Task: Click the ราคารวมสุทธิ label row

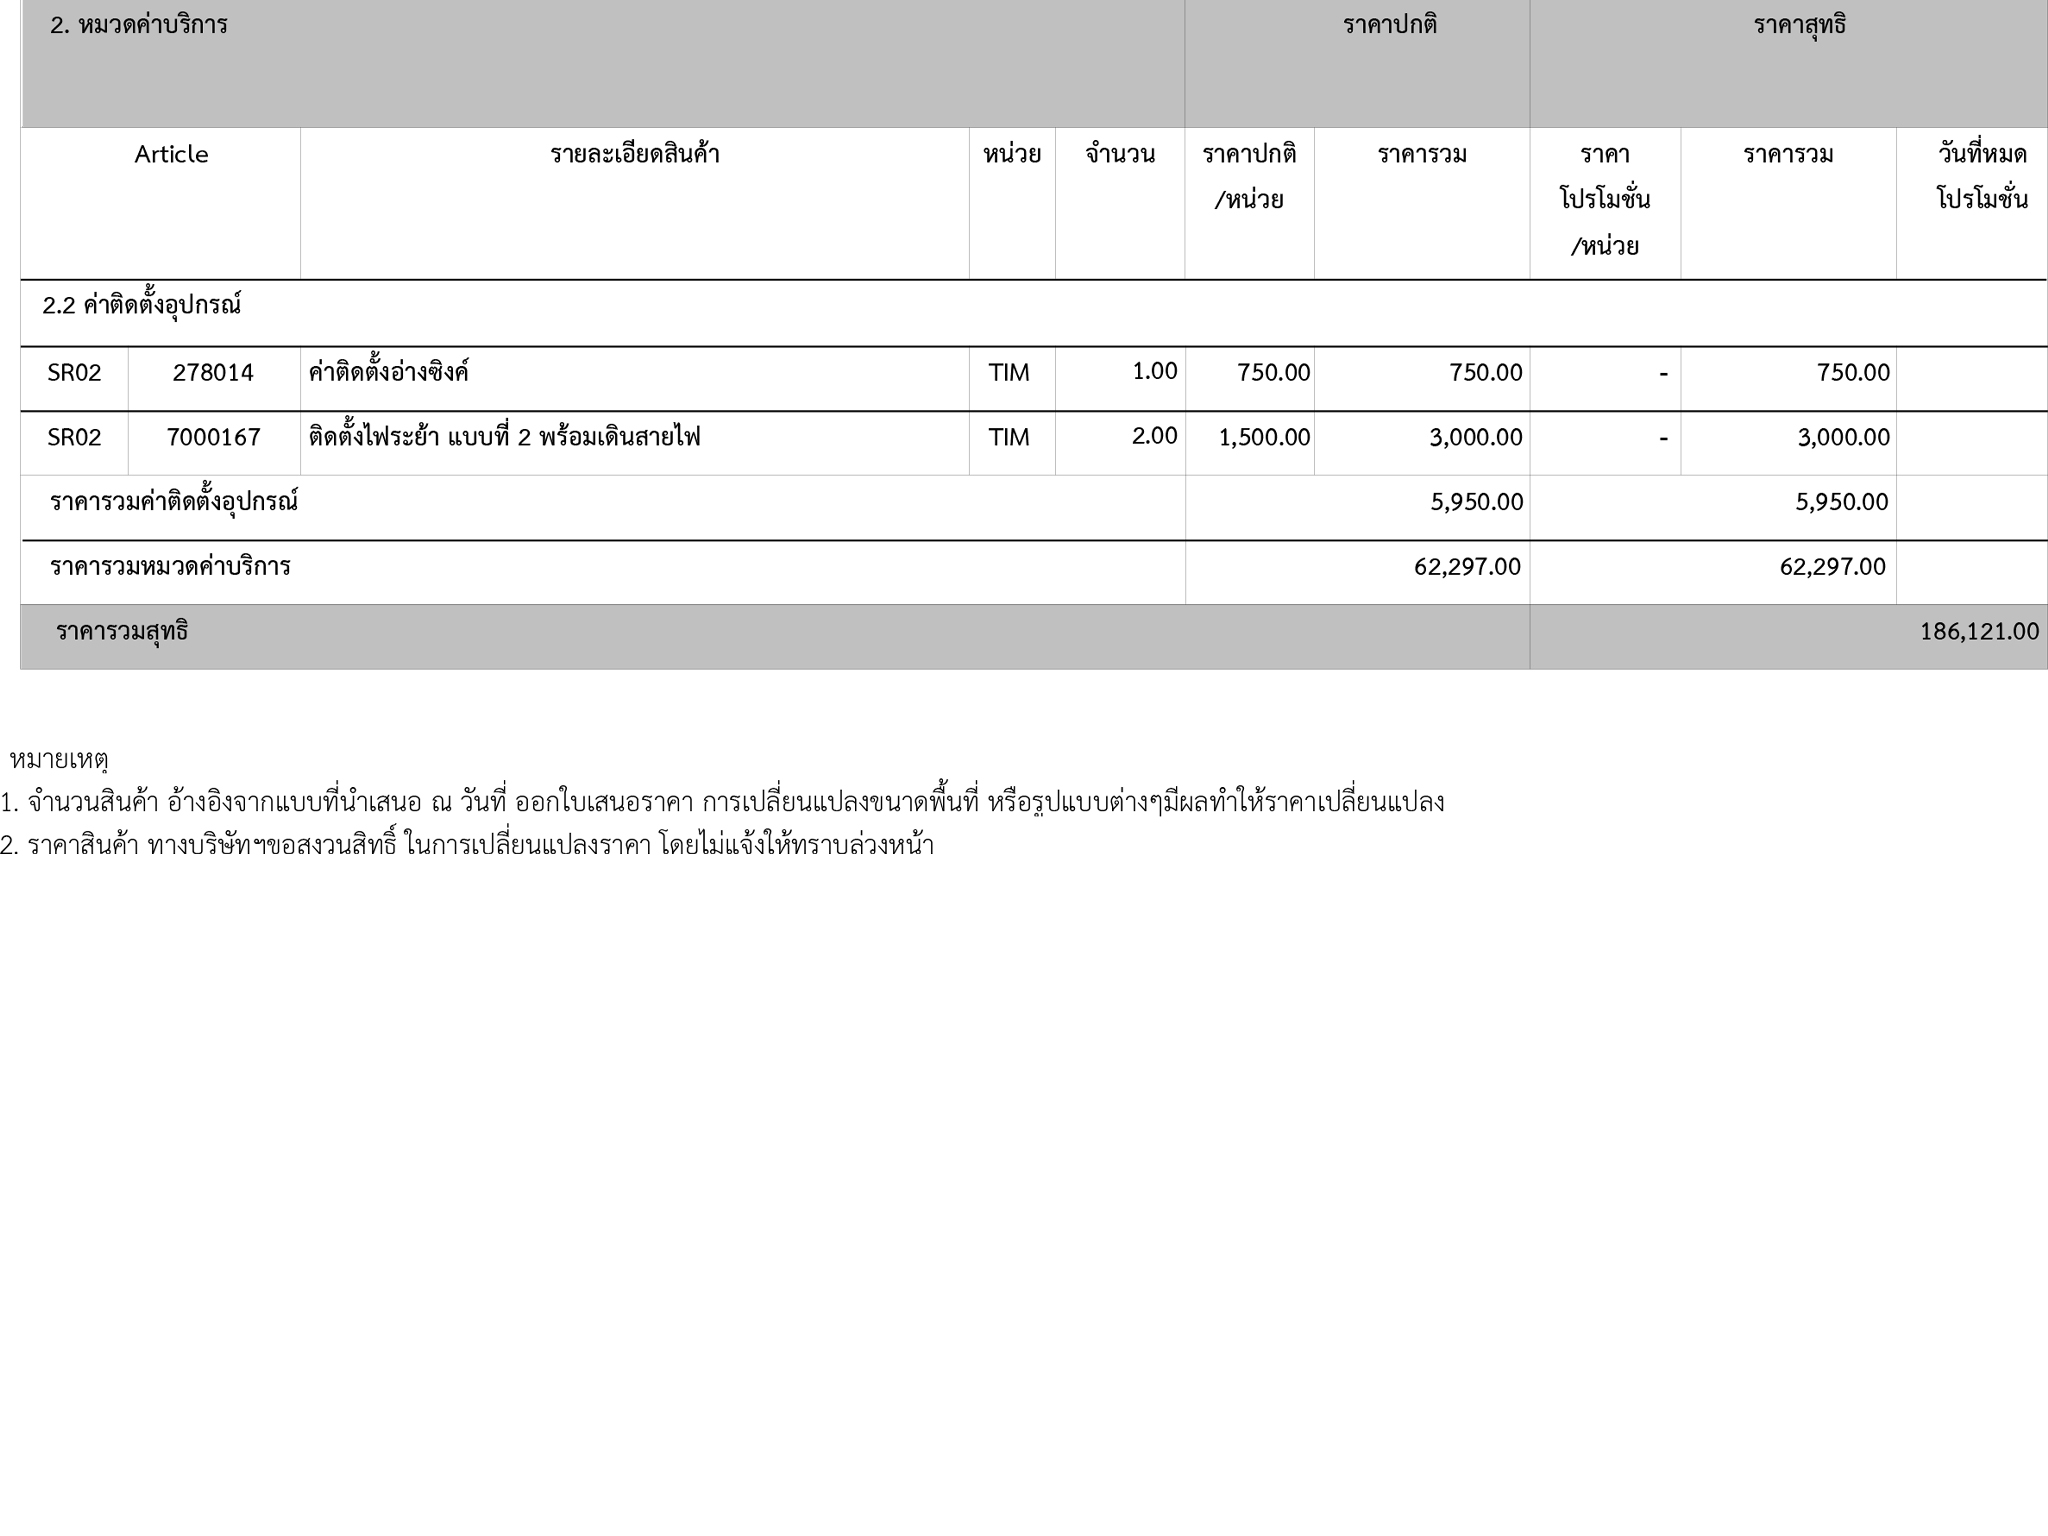Action: (x=122, y=632)
